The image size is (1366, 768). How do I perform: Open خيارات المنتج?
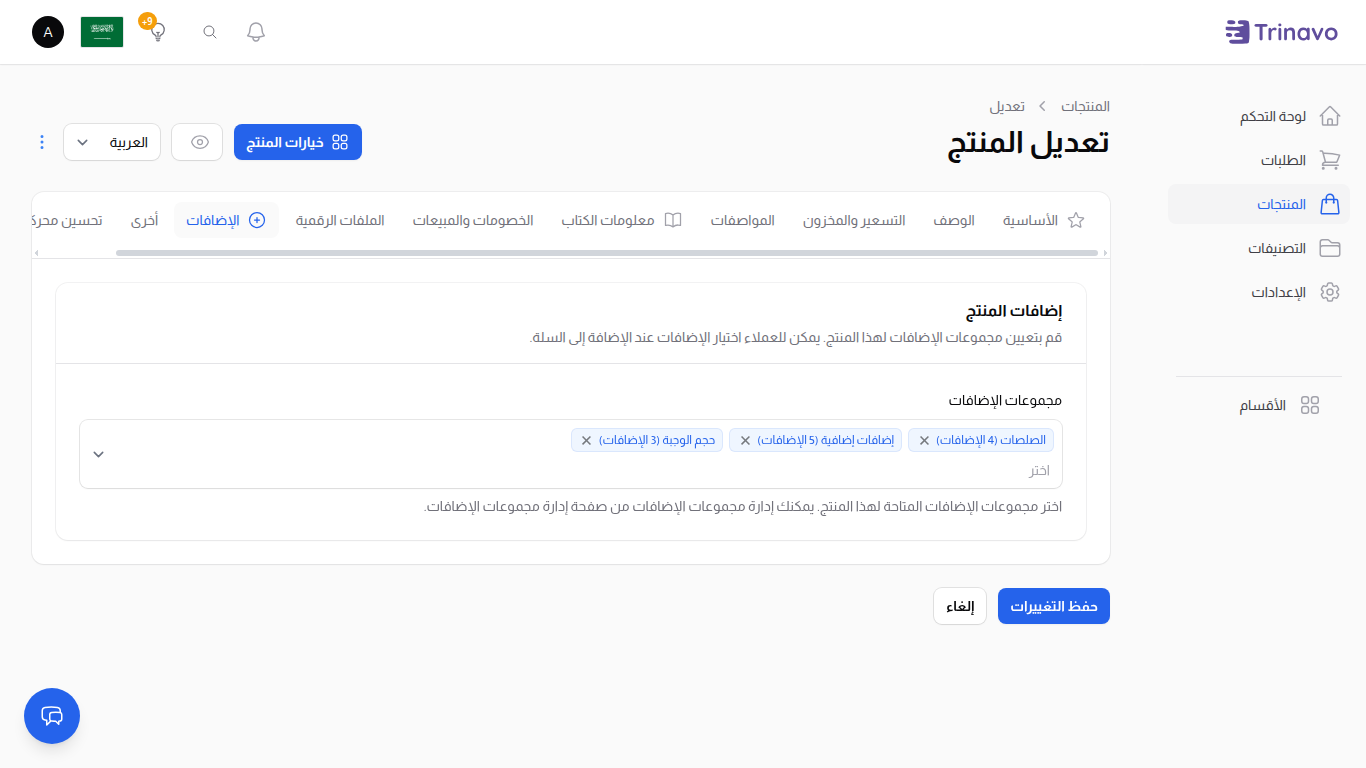point(297,141)
